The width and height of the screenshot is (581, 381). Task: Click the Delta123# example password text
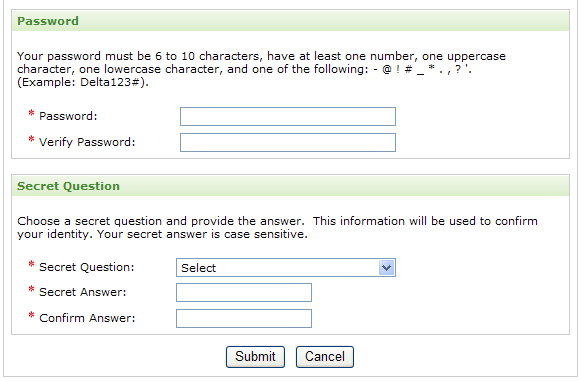pos(111,82)
